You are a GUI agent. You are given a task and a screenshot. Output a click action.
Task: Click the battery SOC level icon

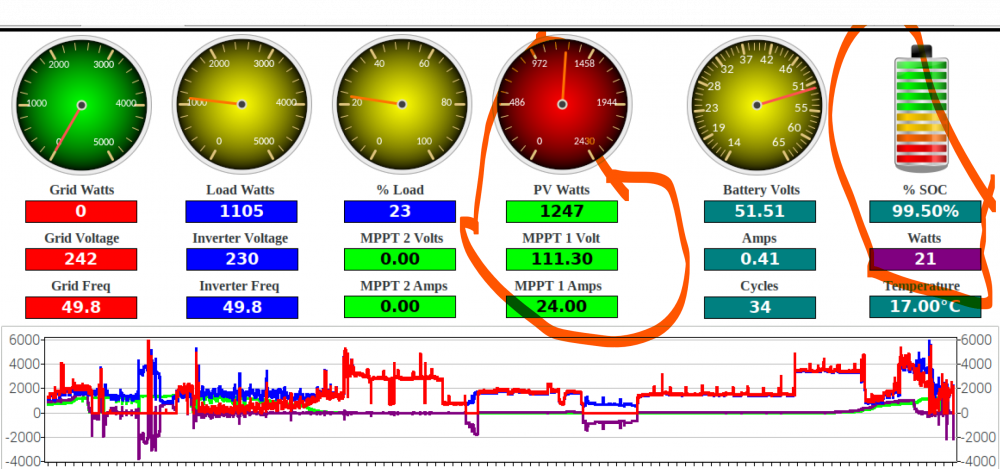[921, 108]
